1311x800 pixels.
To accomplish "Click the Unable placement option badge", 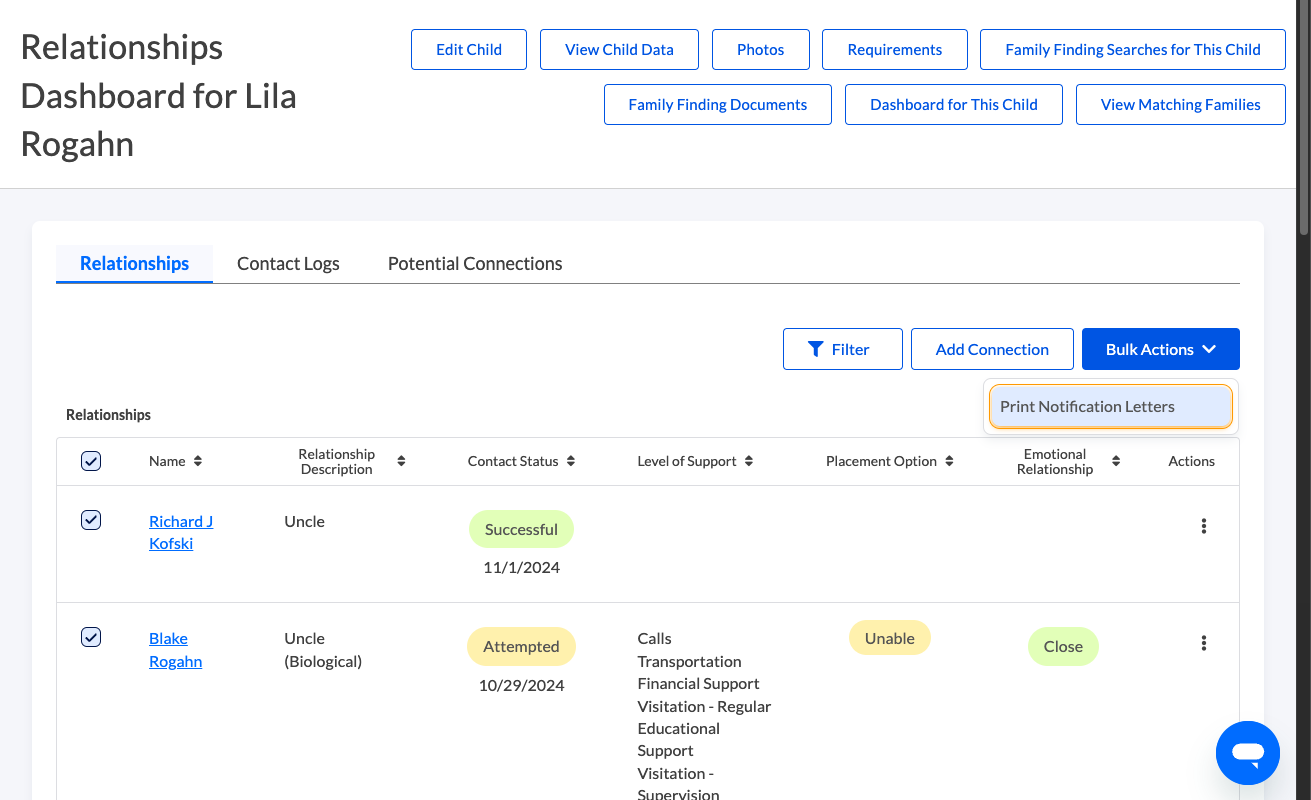I will click(890, 638).
